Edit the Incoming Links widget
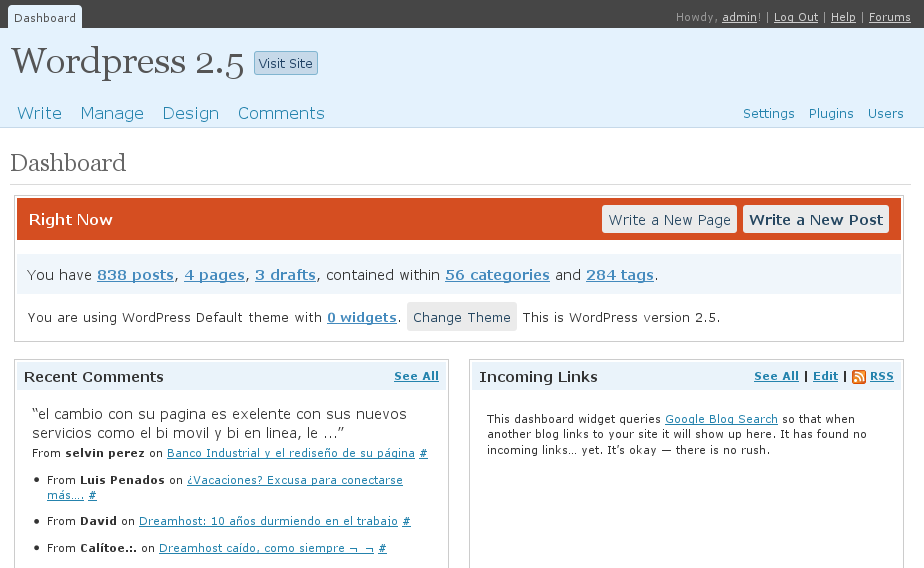The height and width of the screenshot is (568, 924). coord(826,376)
